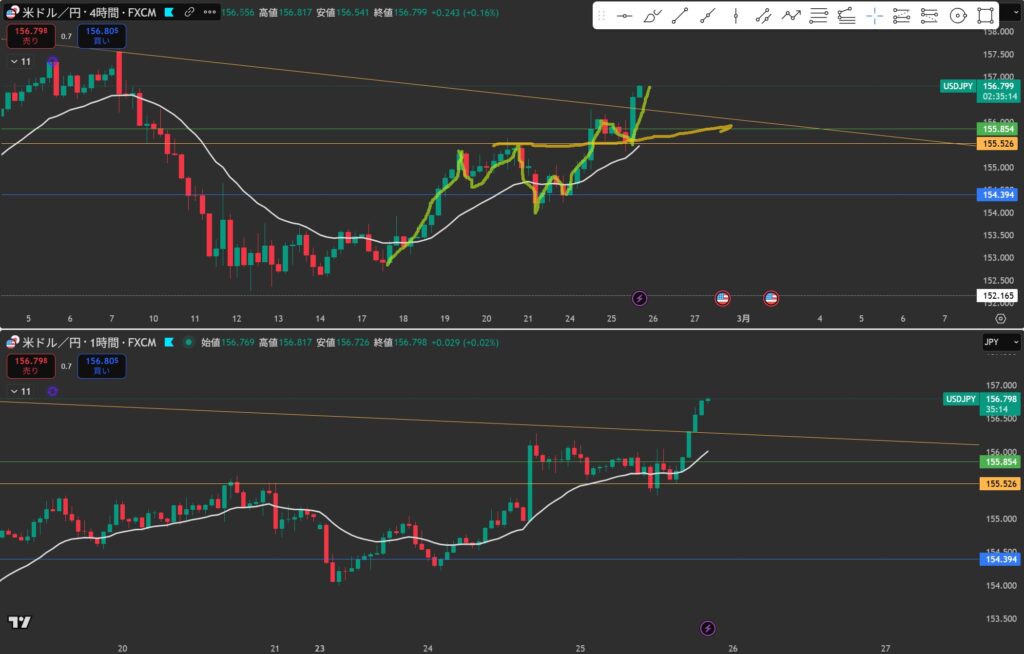
Task: Open the JPY currency dropdown
Action: coord(1003,342)
